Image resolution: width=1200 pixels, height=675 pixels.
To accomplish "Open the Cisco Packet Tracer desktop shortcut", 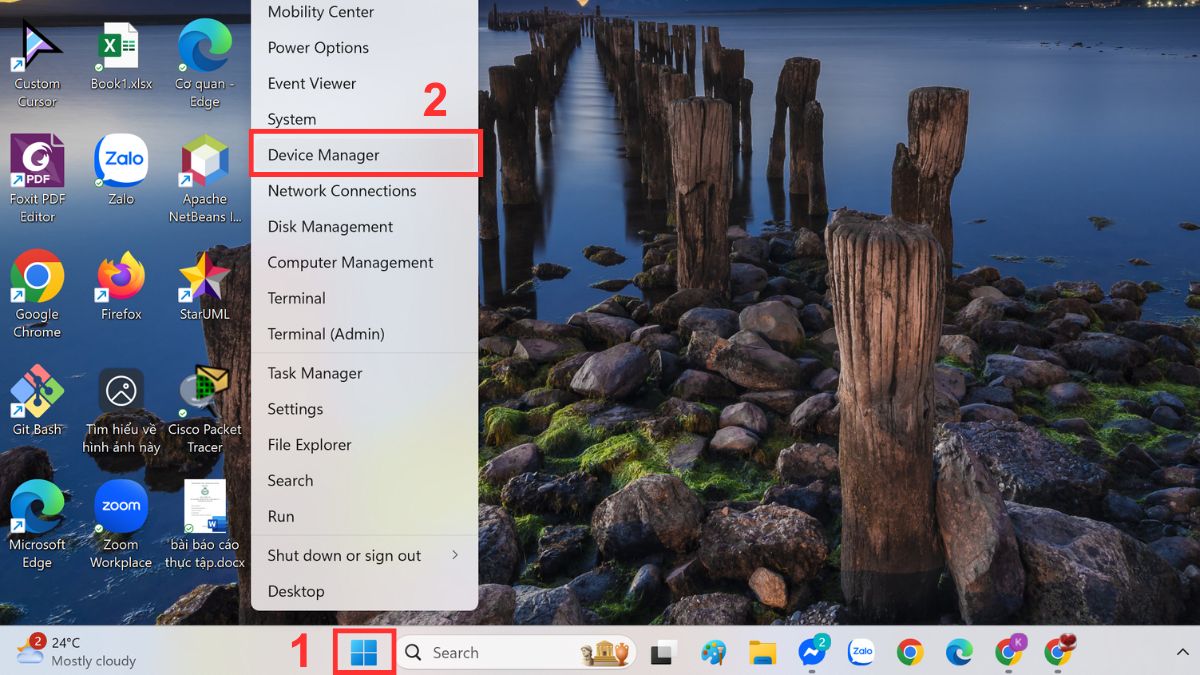I will (x=204, y=409).
